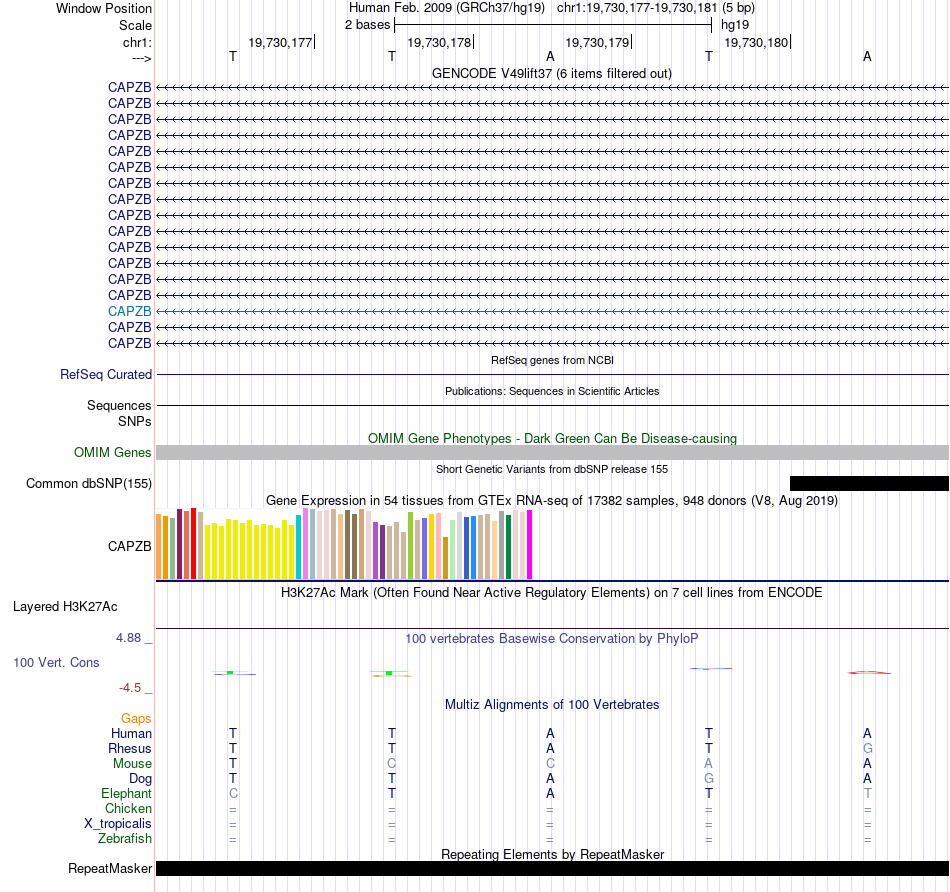Screen dimensions: 950x892
Task: Select the Dog alignment row label
Action: point(140,779)
